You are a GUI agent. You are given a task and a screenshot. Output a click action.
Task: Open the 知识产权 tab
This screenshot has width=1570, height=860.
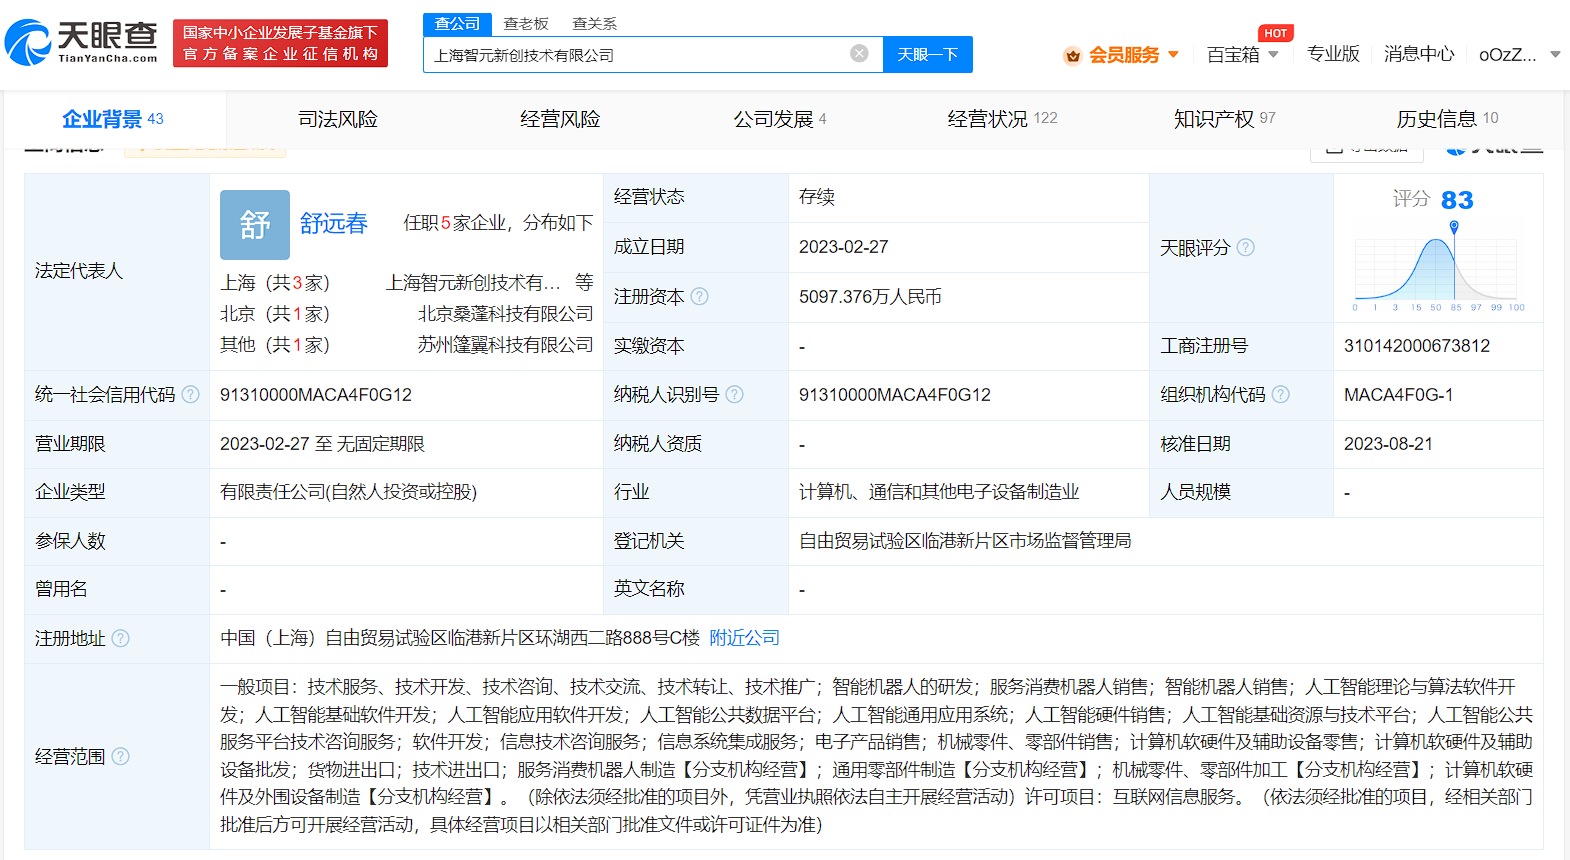pyautogui.click(x=1224, y=119)
